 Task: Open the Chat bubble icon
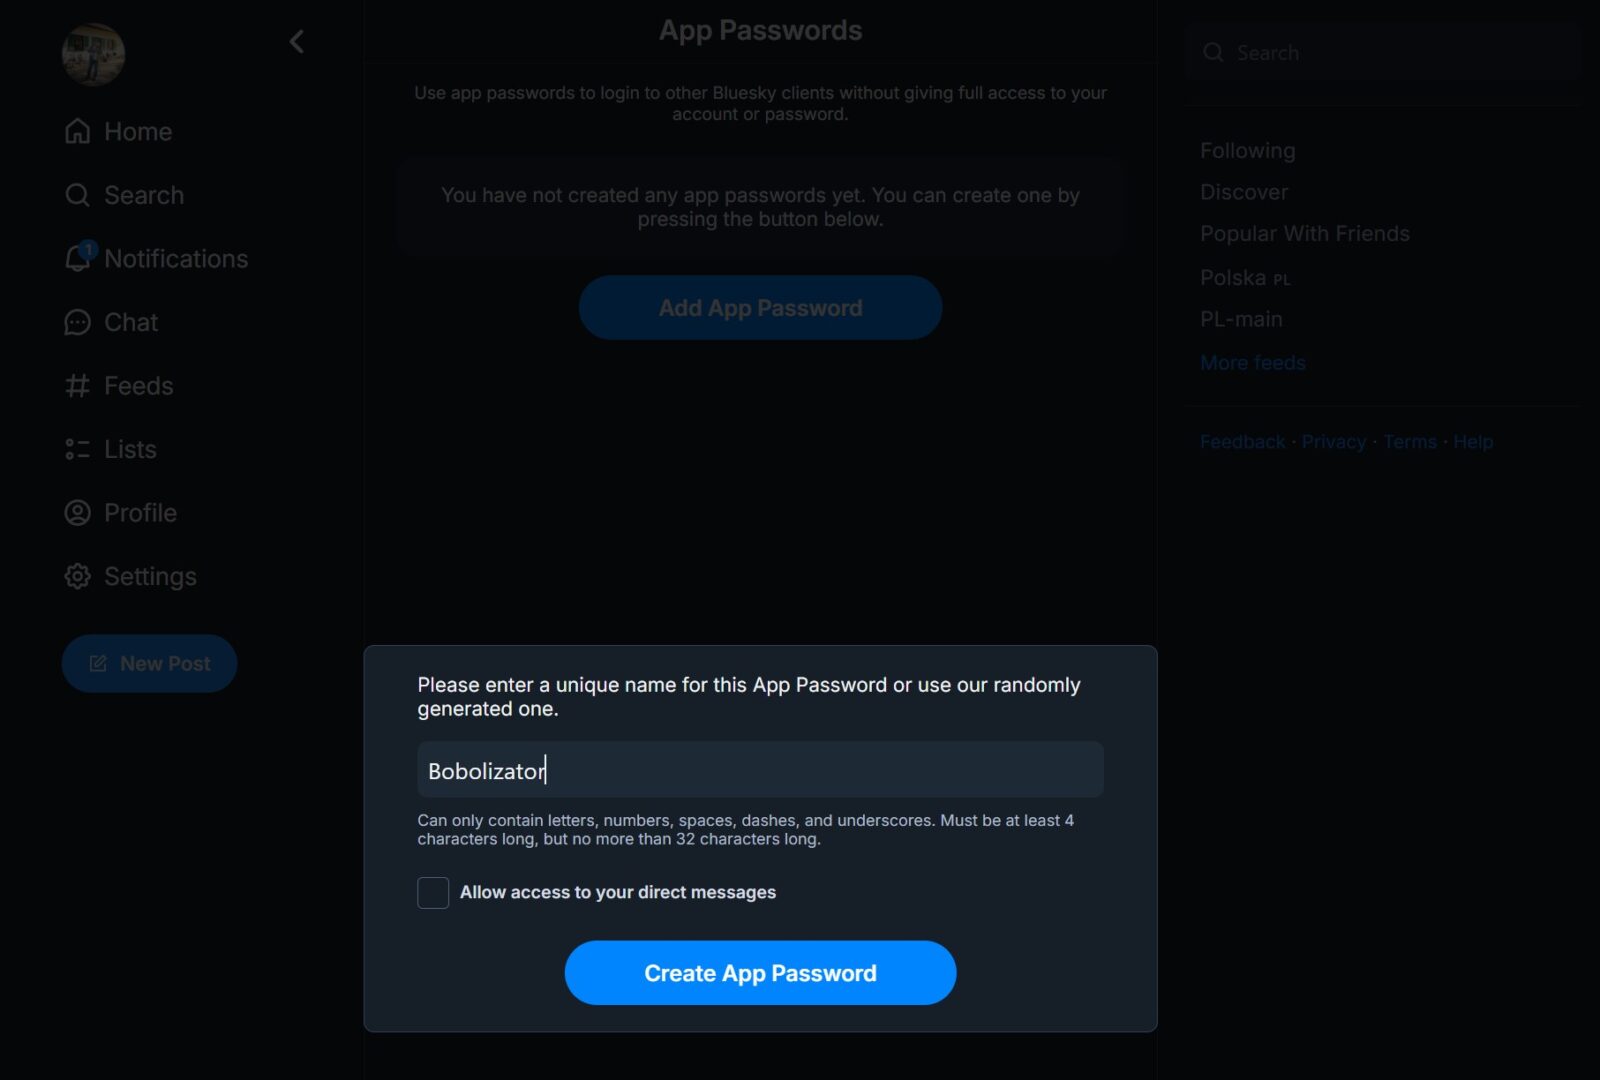point(77,322)
